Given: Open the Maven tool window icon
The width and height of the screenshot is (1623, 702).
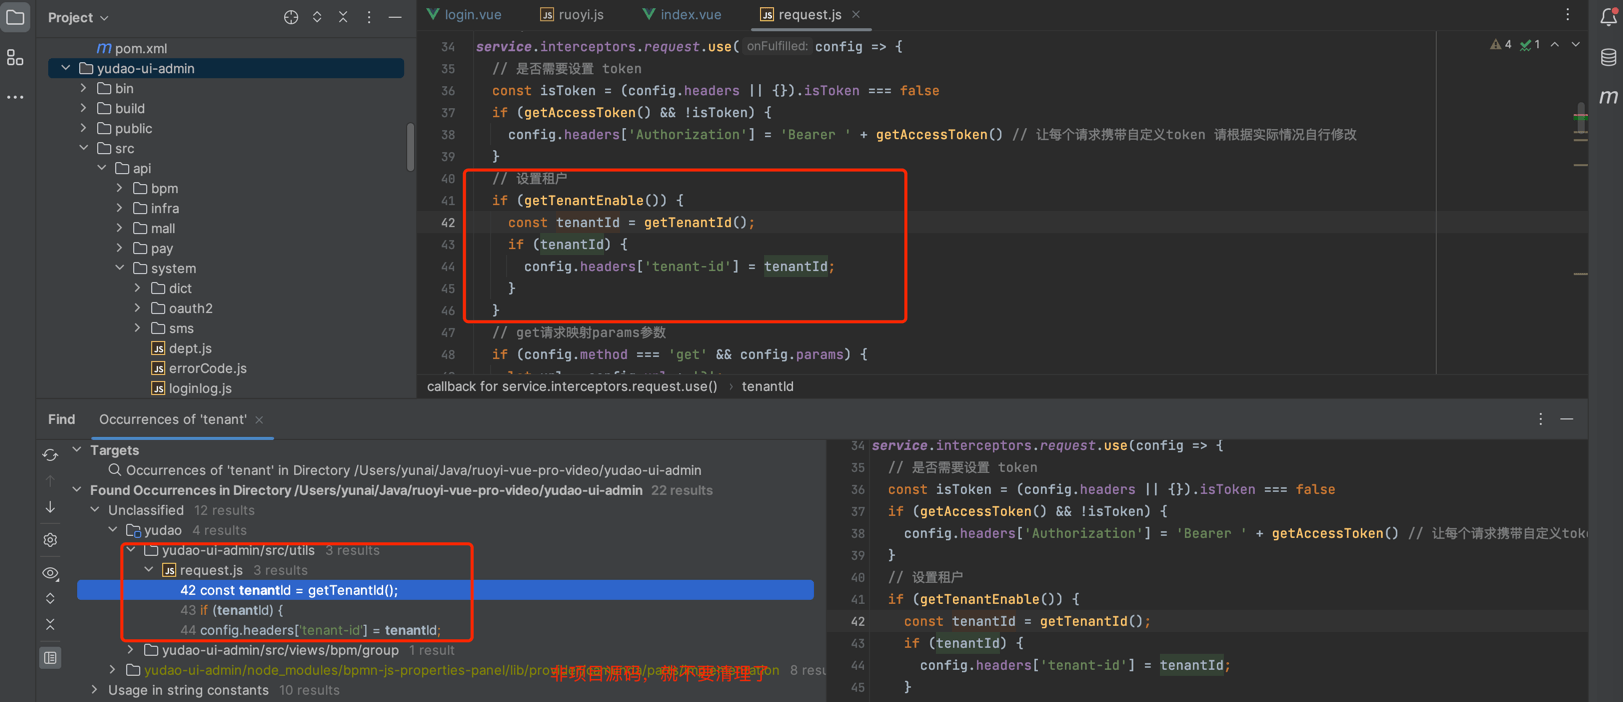Looking at the screenshot, I should tap(1608, 97).
